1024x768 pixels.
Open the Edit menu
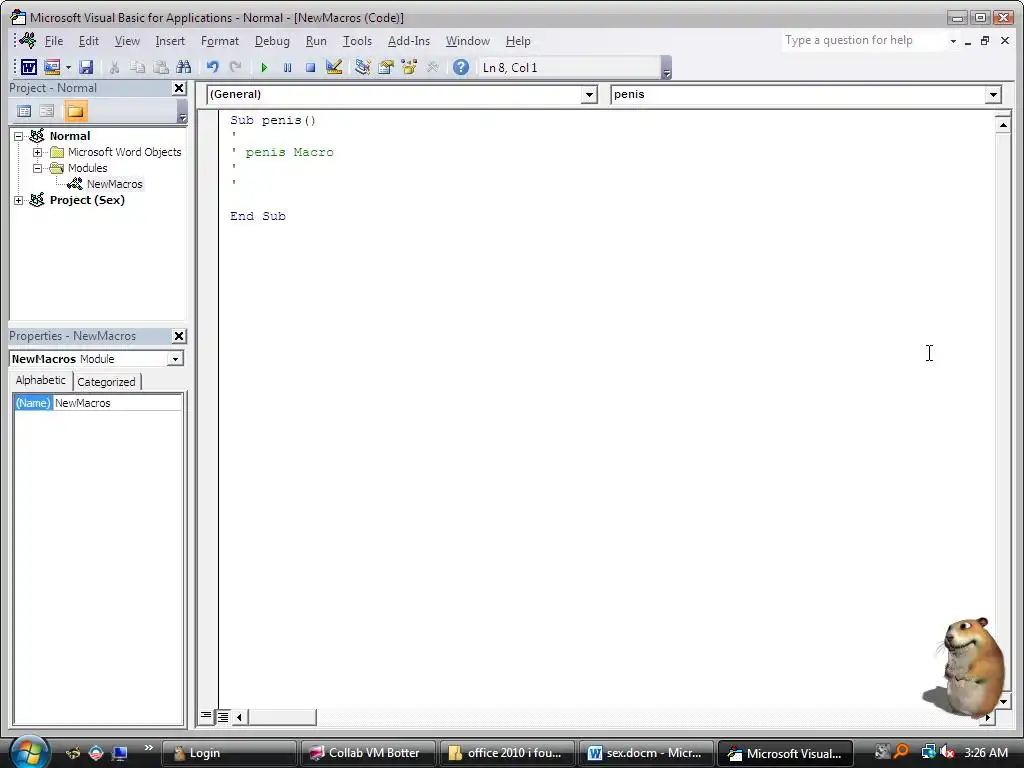coord(89,41)
